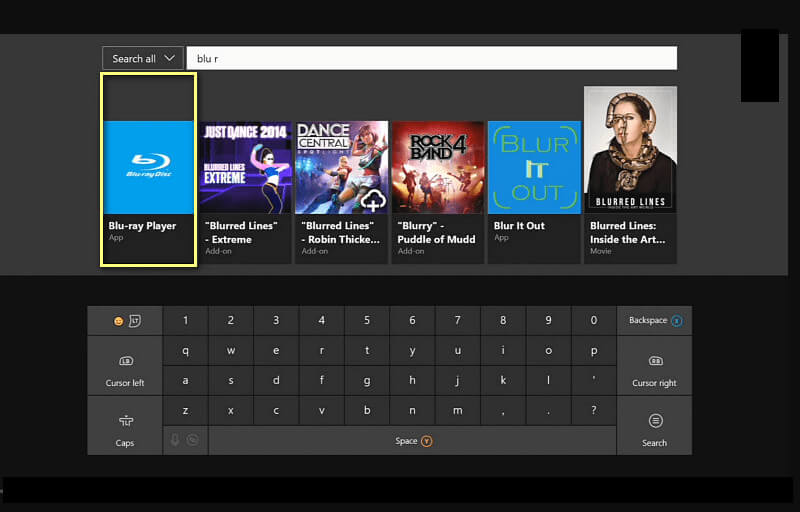Tap the o key
The width and height of the screenshot is (800, 512).
(548, 351)
